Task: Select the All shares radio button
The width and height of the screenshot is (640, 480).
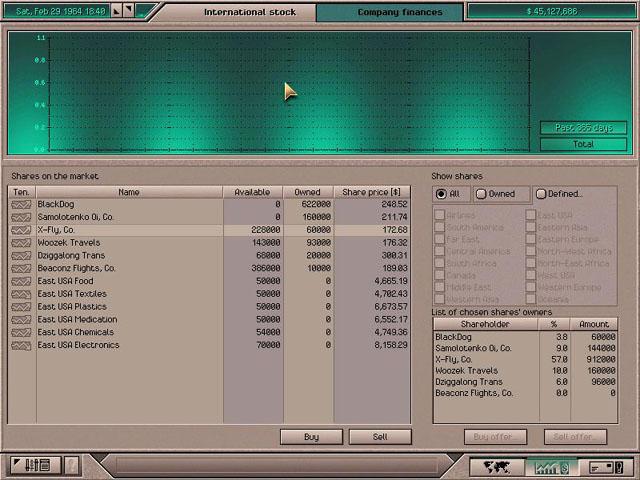Action: (x=441, y=194)
